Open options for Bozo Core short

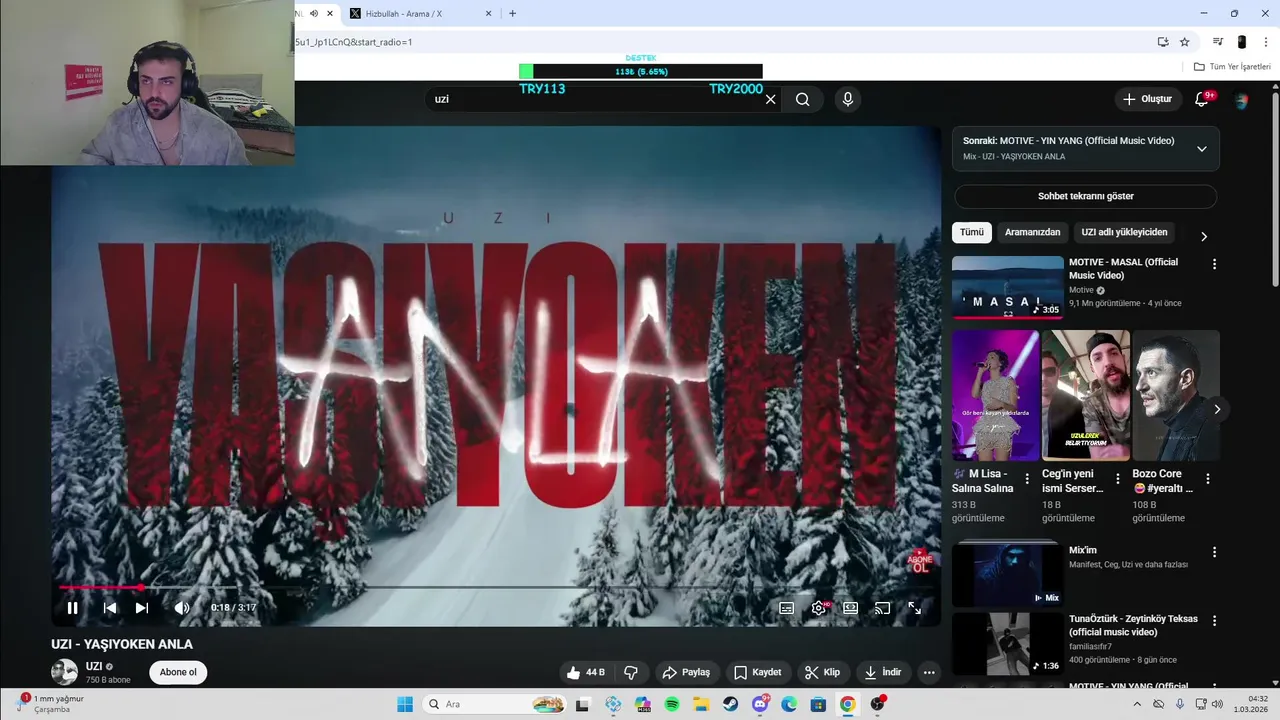click(1208, 479)
